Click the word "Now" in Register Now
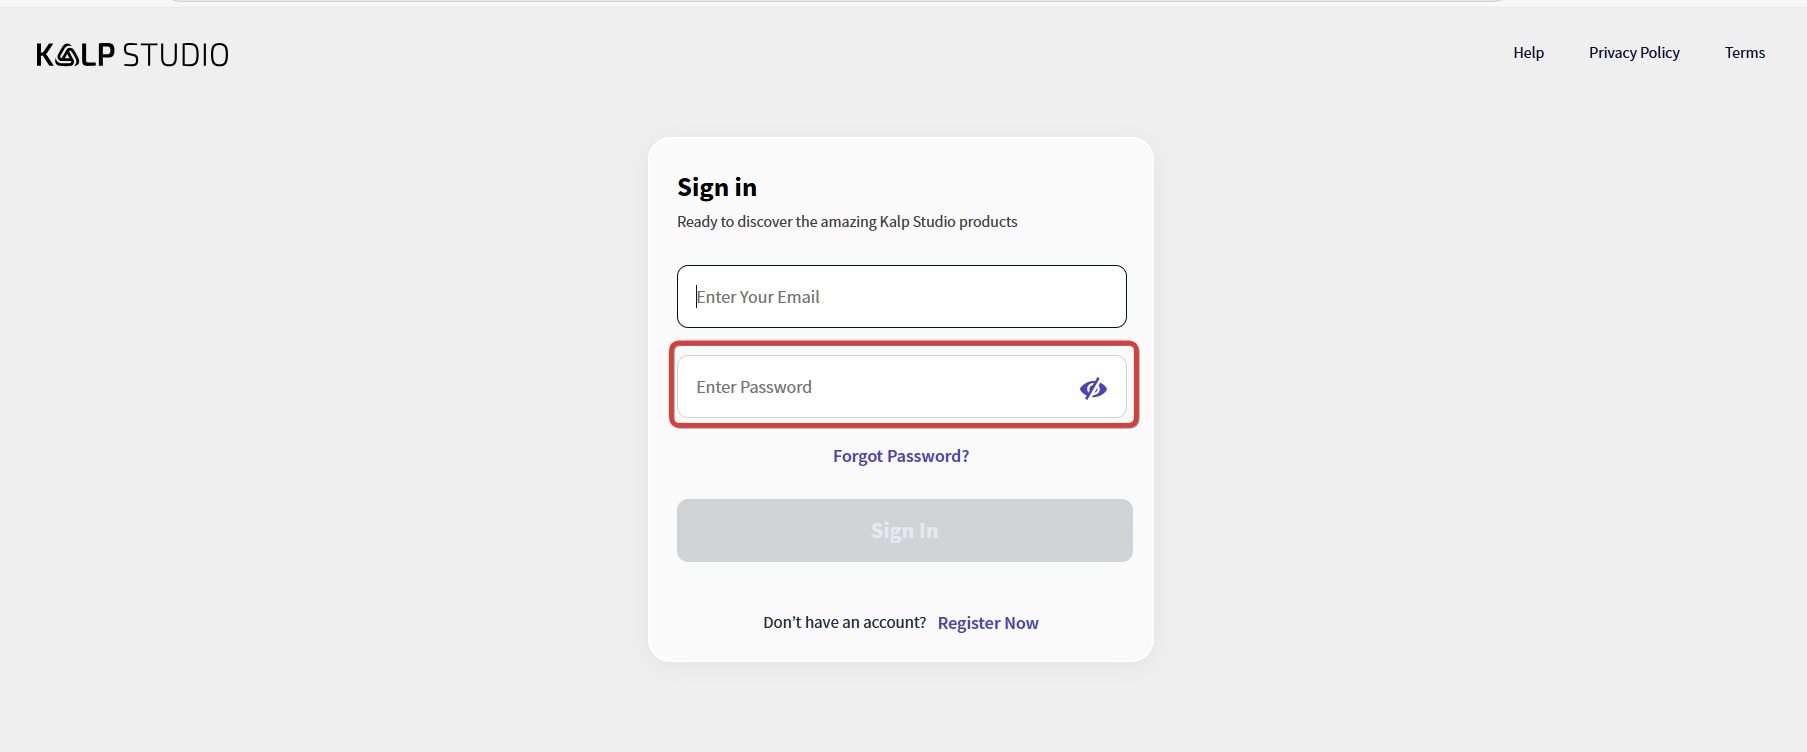1807x752 pixels. coord(1021,623)
